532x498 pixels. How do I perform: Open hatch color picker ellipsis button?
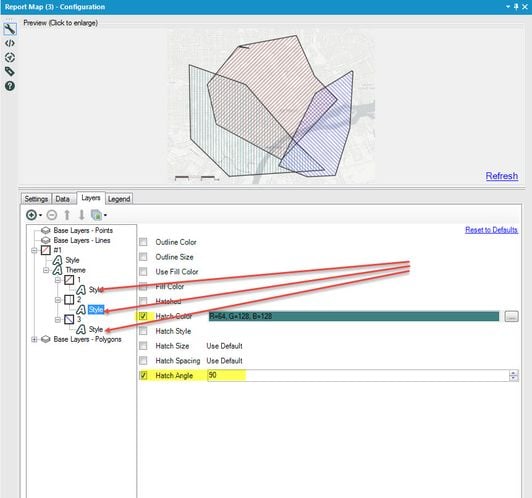[511, 316]
